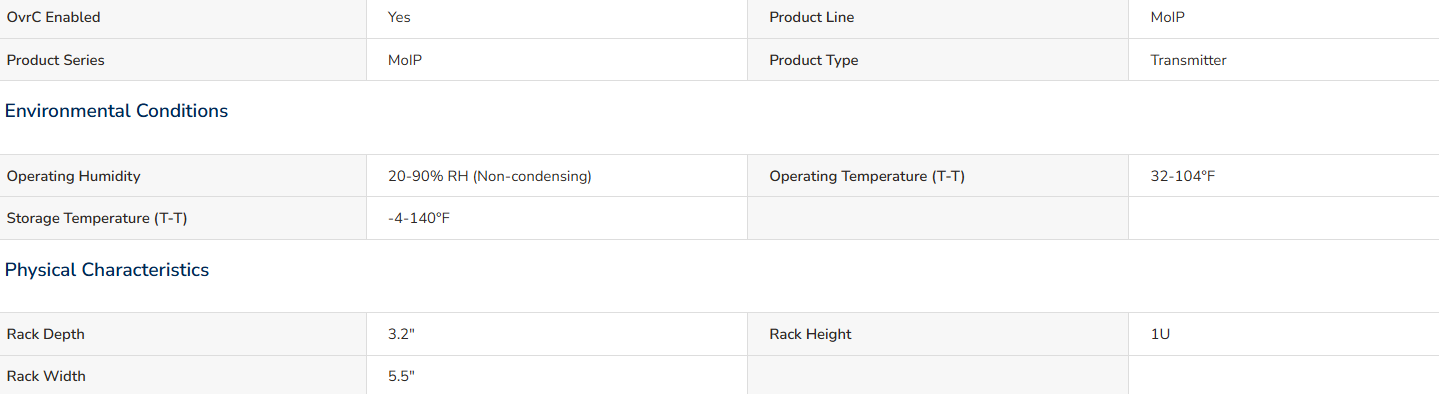This screenshot has height=394, width=1439.
Task: Click the Rack Depth label
Action: [x=46, y=334]
